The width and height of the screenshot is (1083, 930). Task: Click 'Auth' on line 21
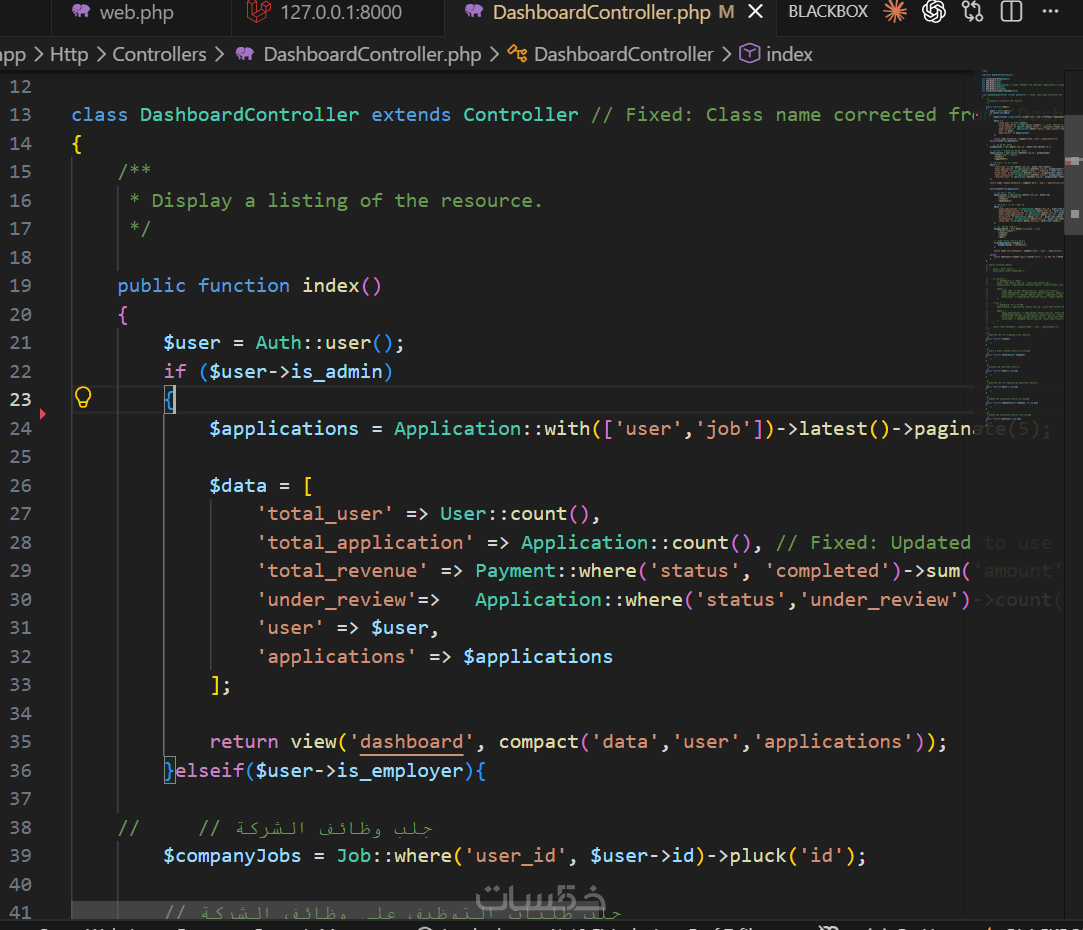coord(278,343)
